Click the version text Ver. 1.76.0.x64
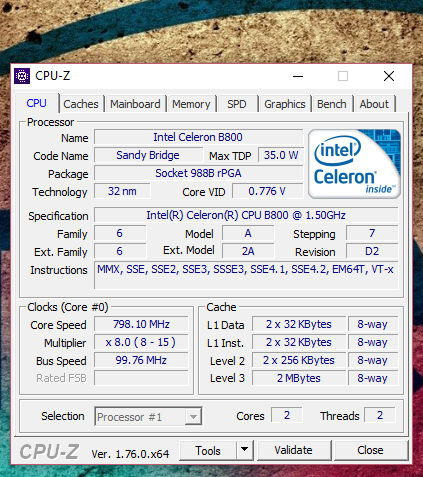Image resolution: width=423 pixels, height=477 pixels. 130,454
